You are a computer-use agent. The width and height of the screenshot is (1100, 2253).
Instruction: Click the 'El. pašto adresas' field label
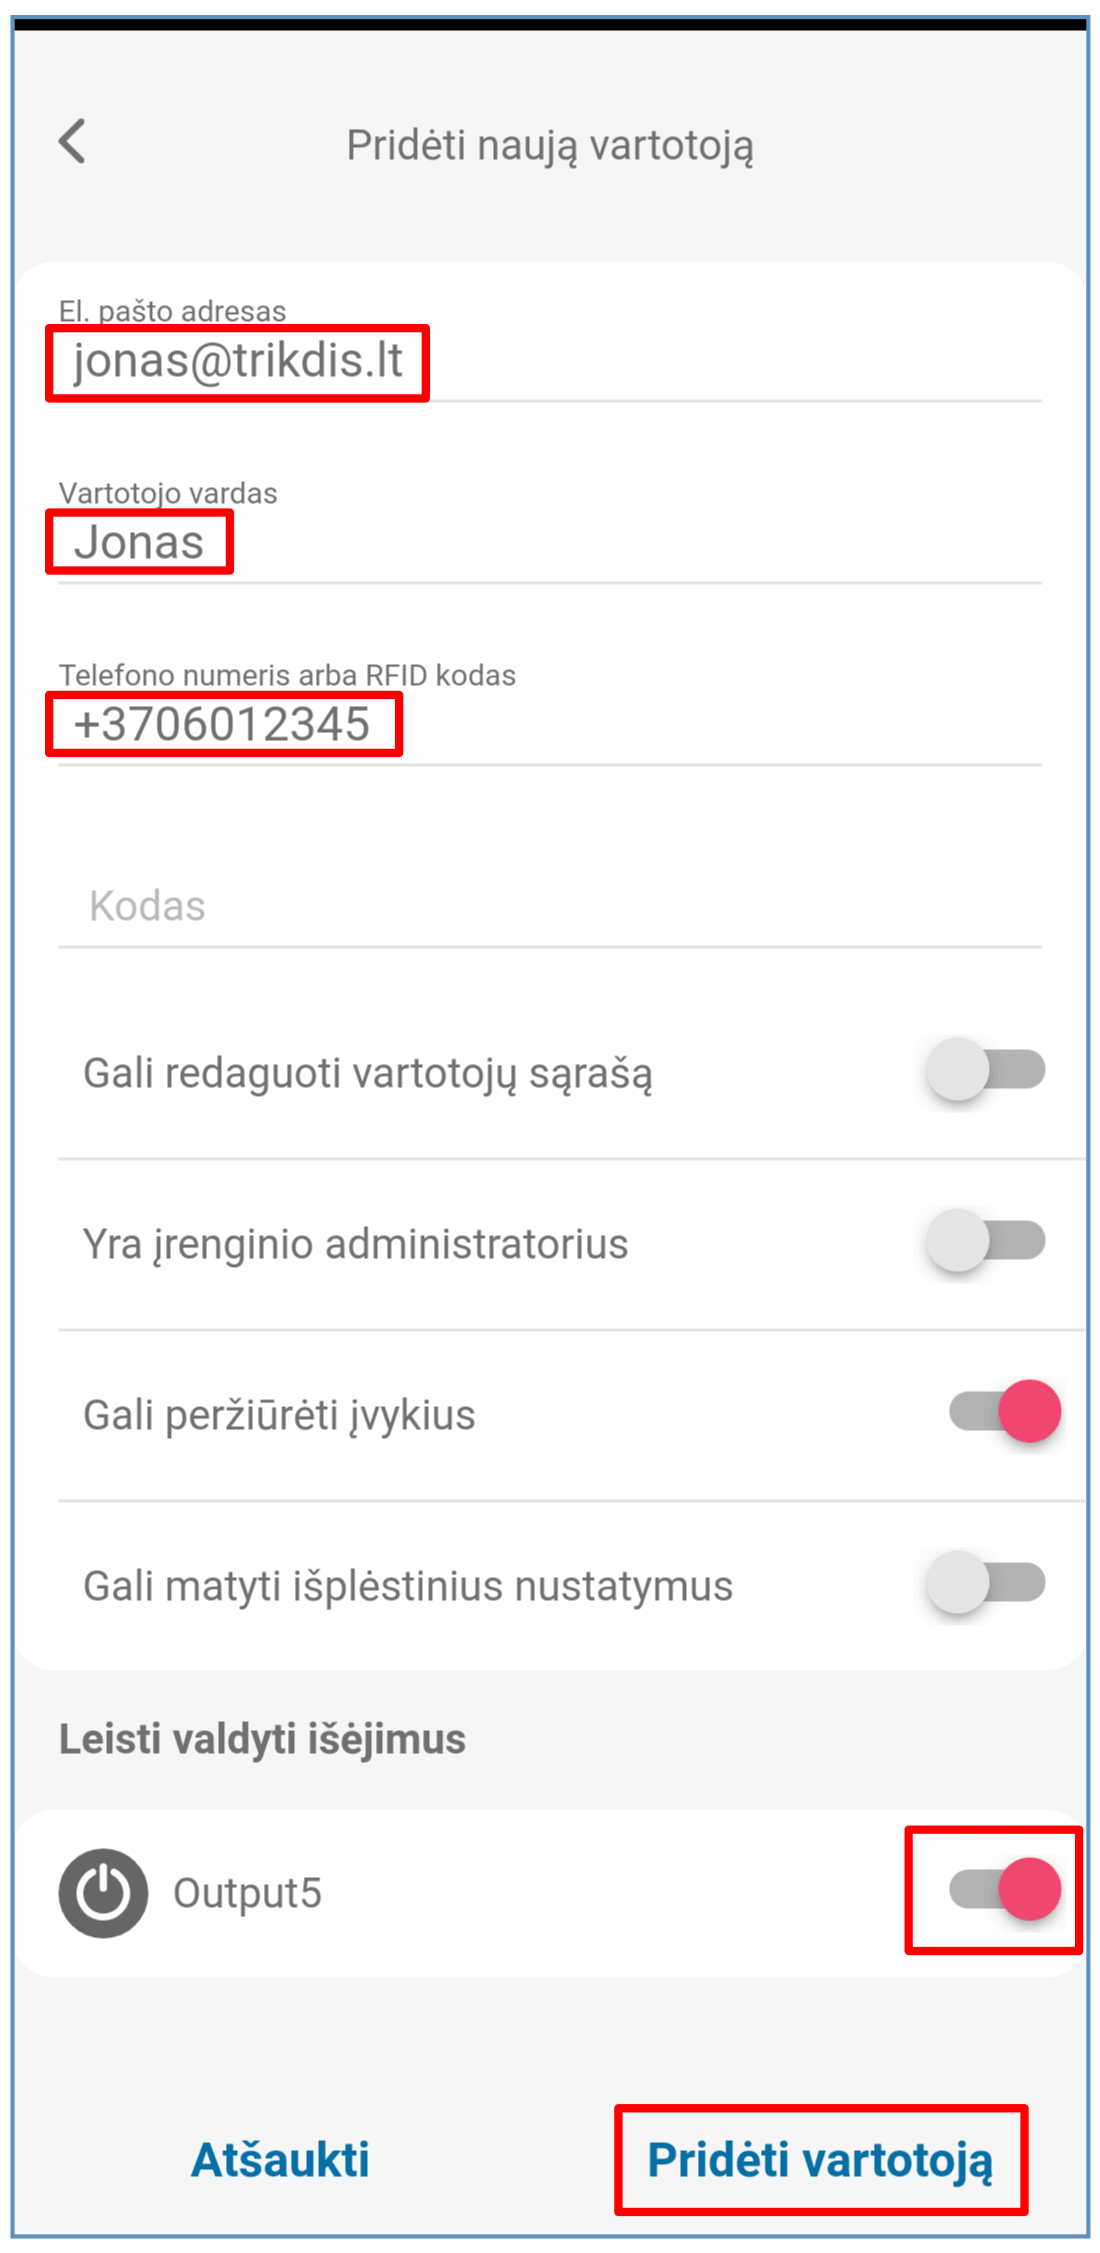[x=172, y=311]
